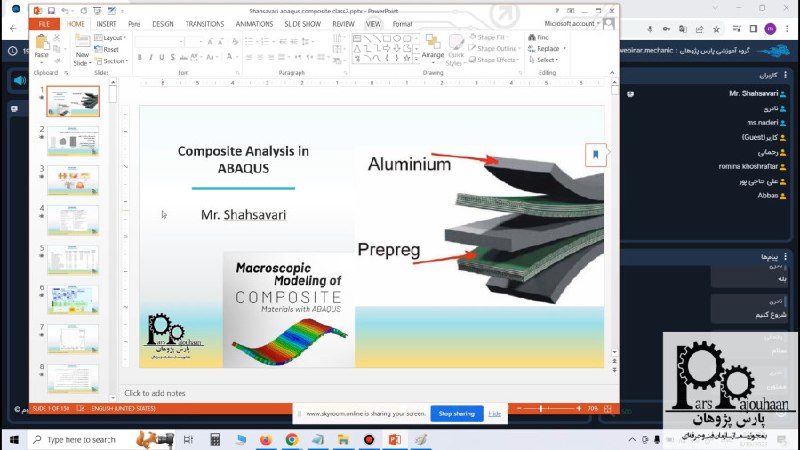Viewport: 800px width, 450px height.
Task: Select the oval shape in shapes gallery
Action: tap(396, 39)
